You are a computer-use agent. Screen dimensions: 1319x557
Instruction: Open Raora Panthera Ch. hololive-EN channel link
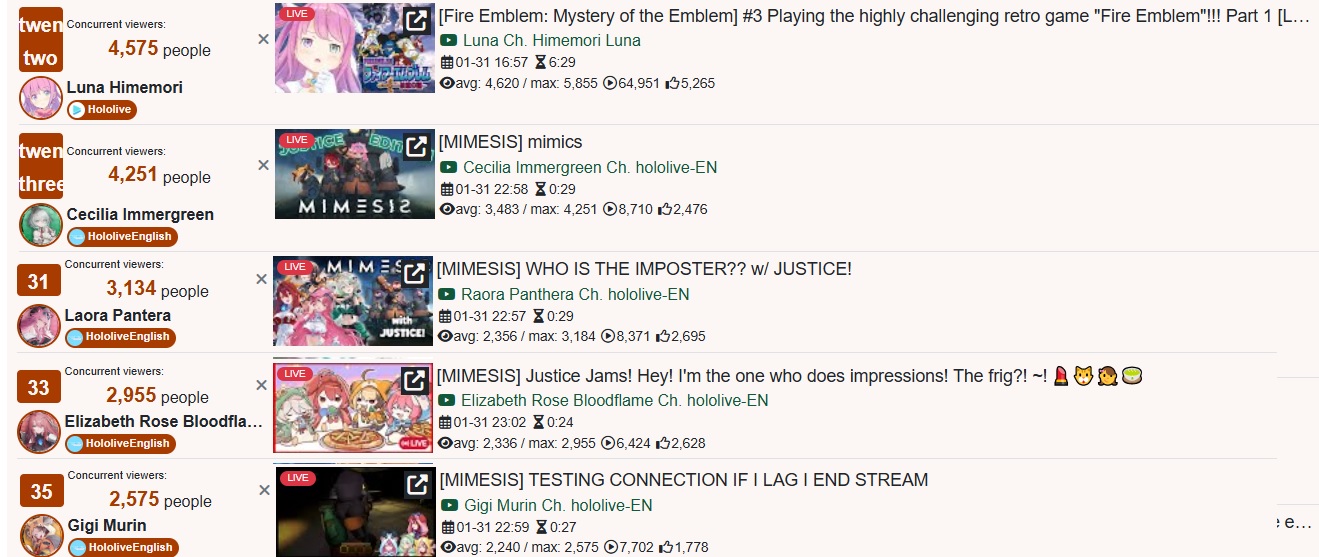click(575, 295)
